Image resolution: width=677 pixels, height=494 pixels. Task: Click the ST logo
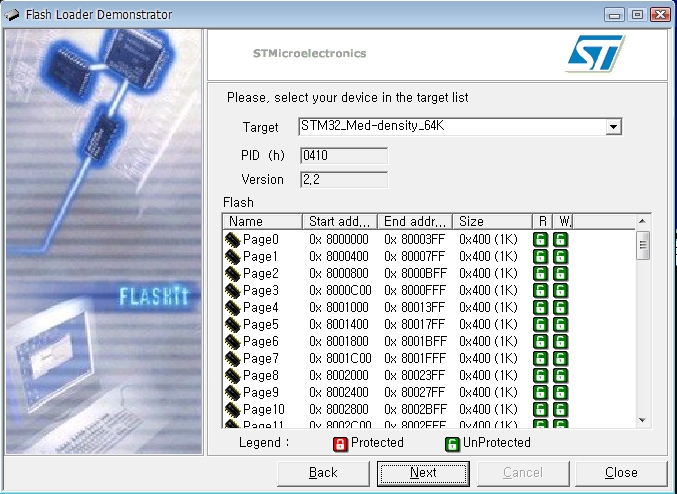point(595,53)
